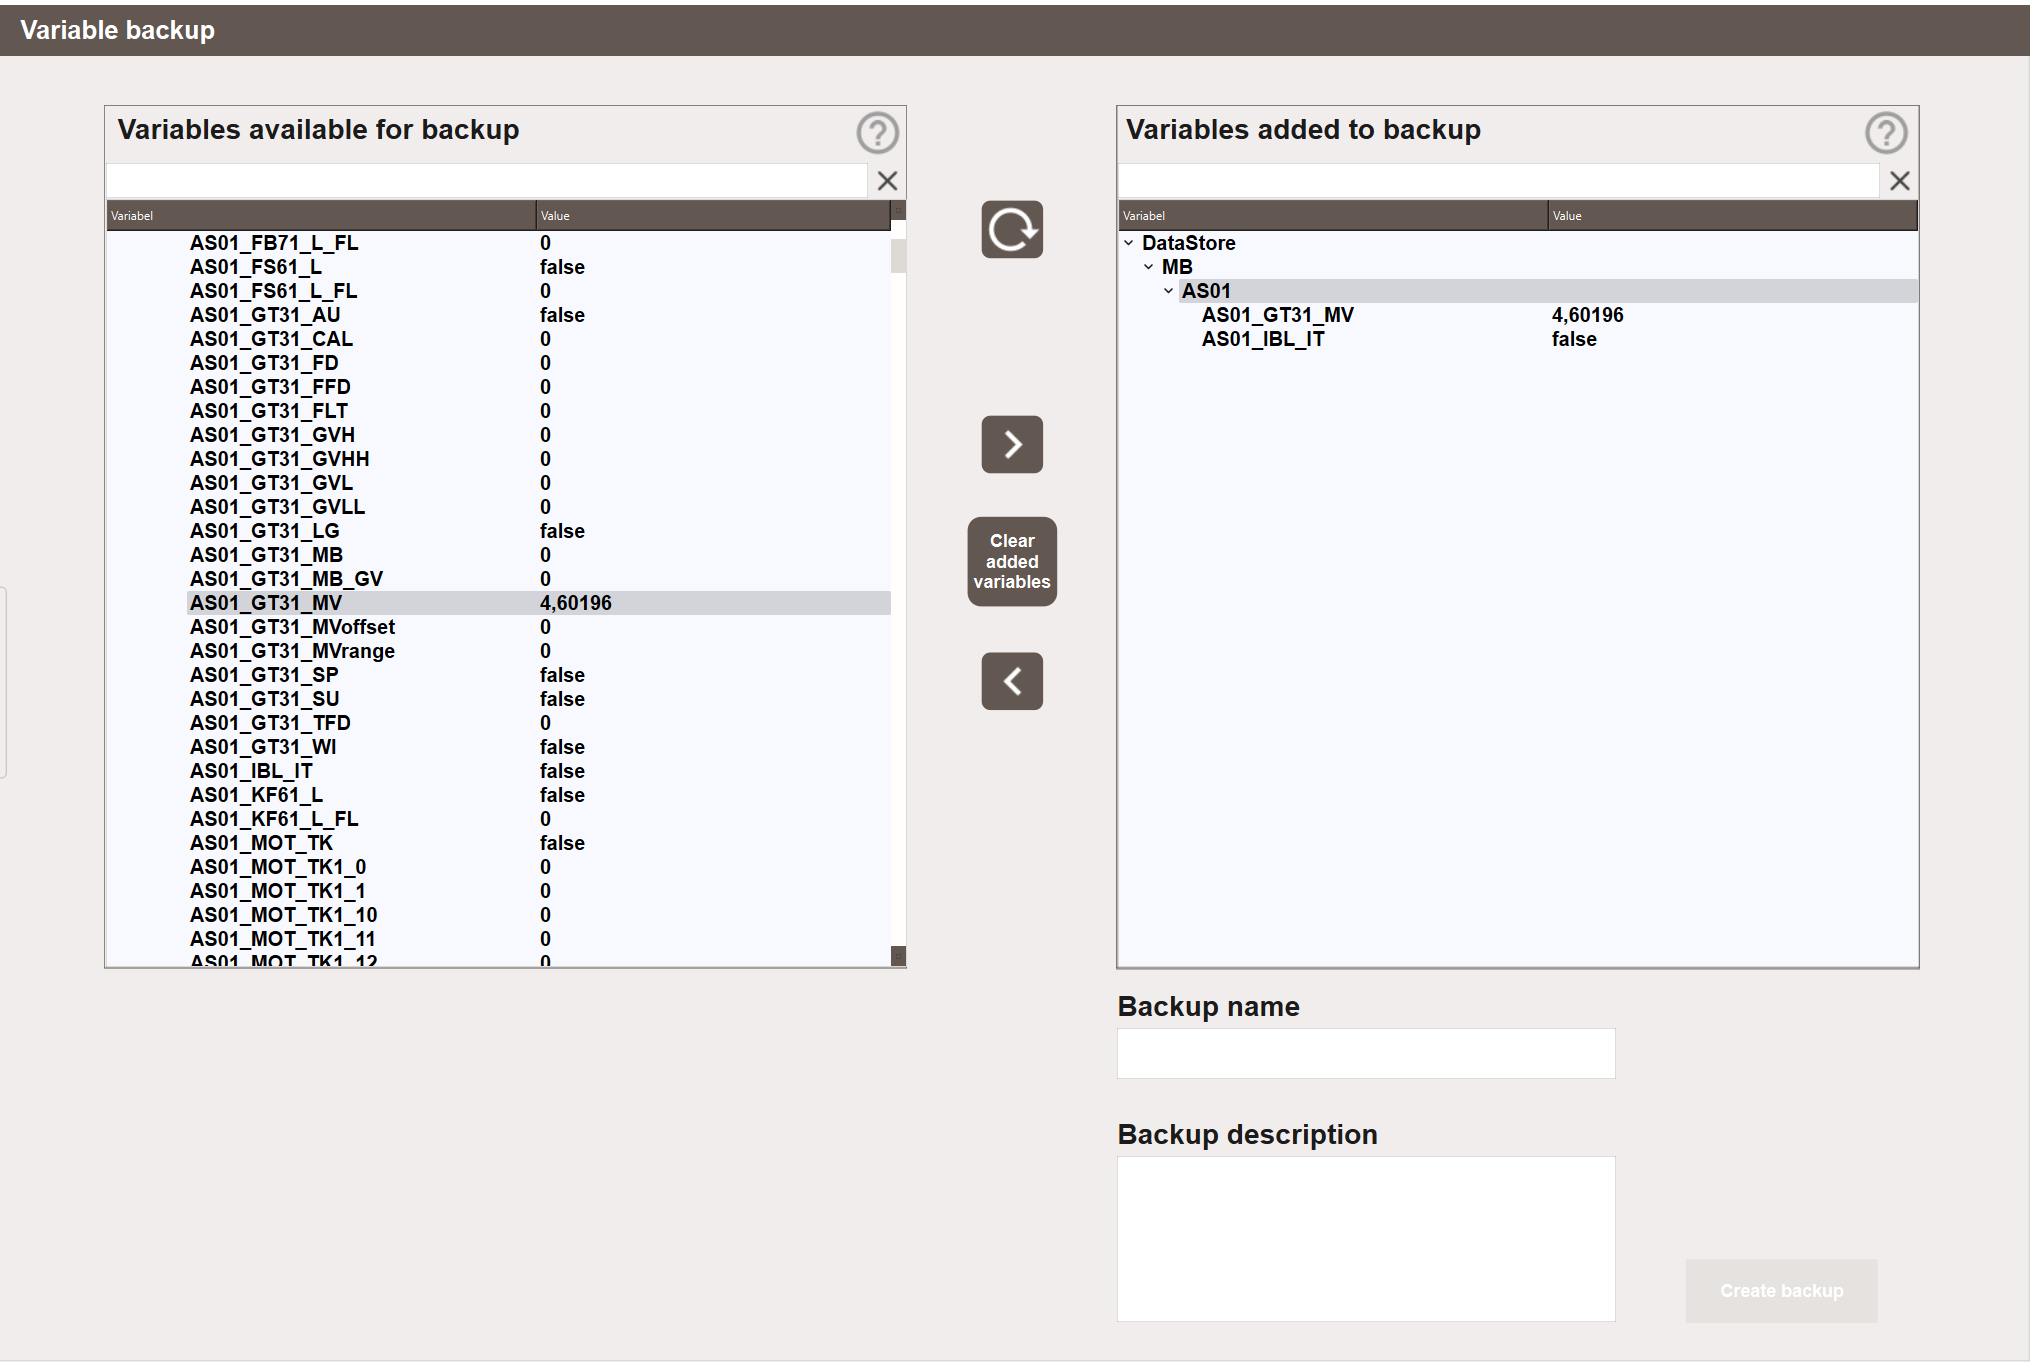This screenshot has width=2031, height=1364.
Task: Select AS01_MOT_TK1_0 row
Action: click(538, 867)
